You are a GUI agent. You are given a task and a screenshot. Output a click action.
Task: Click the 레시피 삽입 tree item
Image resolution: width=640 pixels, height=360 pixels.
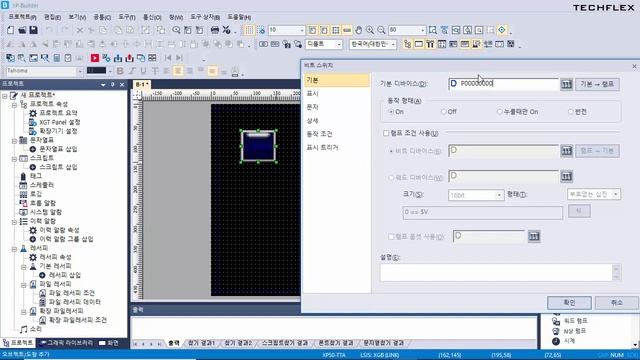(60, 275)
